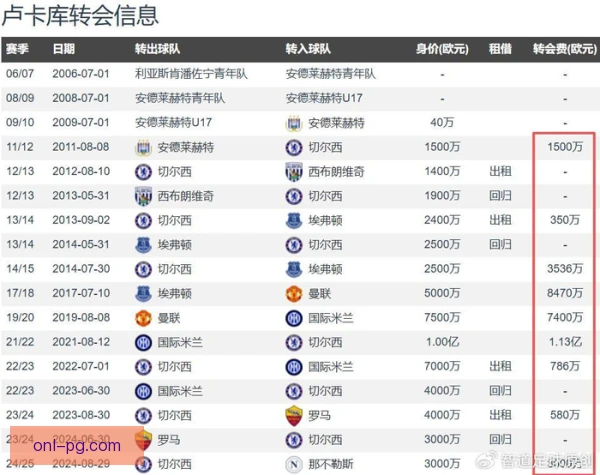Click 回归 in the 2014-05-31 row
The height and width of the screenshot is (475, 600).
click(x=500, y=245)
